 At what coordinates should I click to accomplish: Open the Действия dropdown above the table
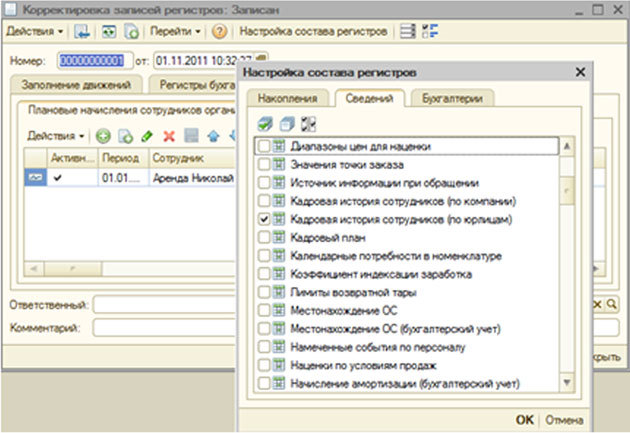[x=55, y=135]
